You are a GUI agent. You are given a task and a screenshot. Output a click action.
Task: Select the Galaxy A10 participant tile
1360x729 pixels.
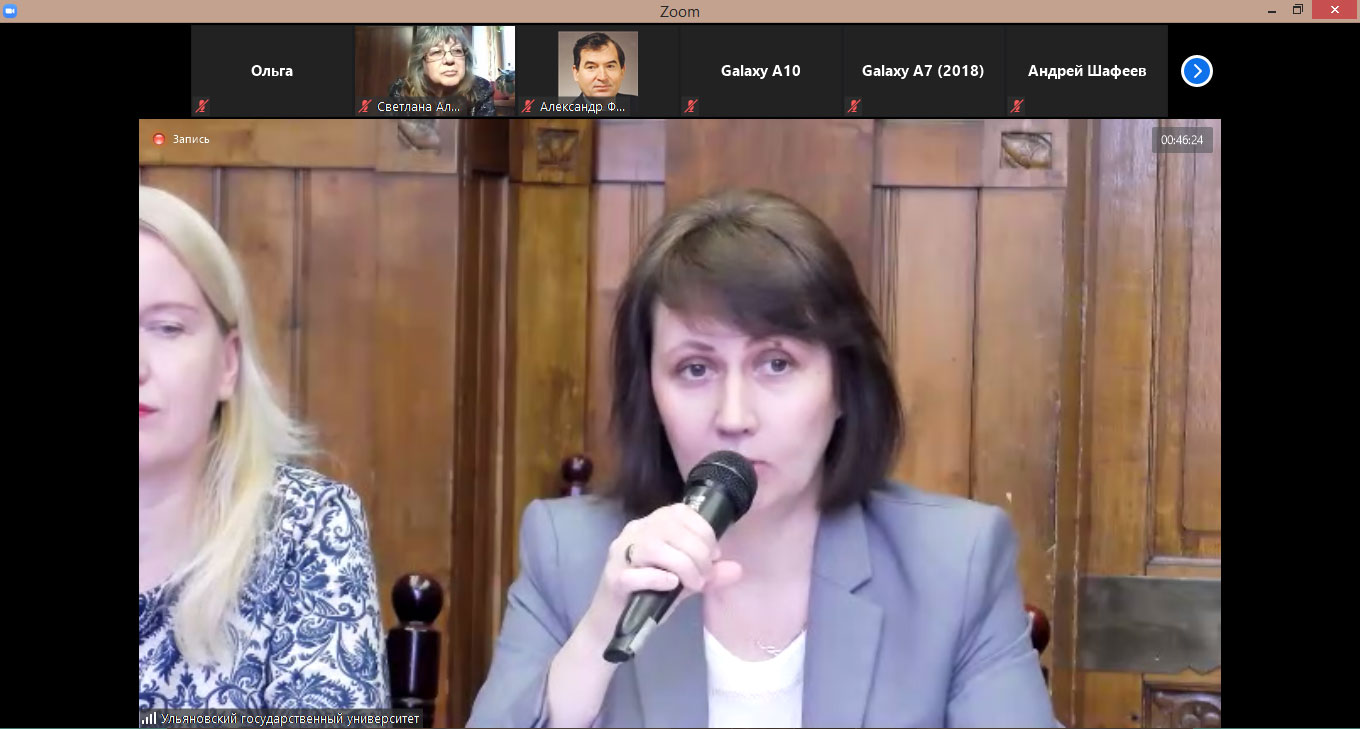pos(761,71)
